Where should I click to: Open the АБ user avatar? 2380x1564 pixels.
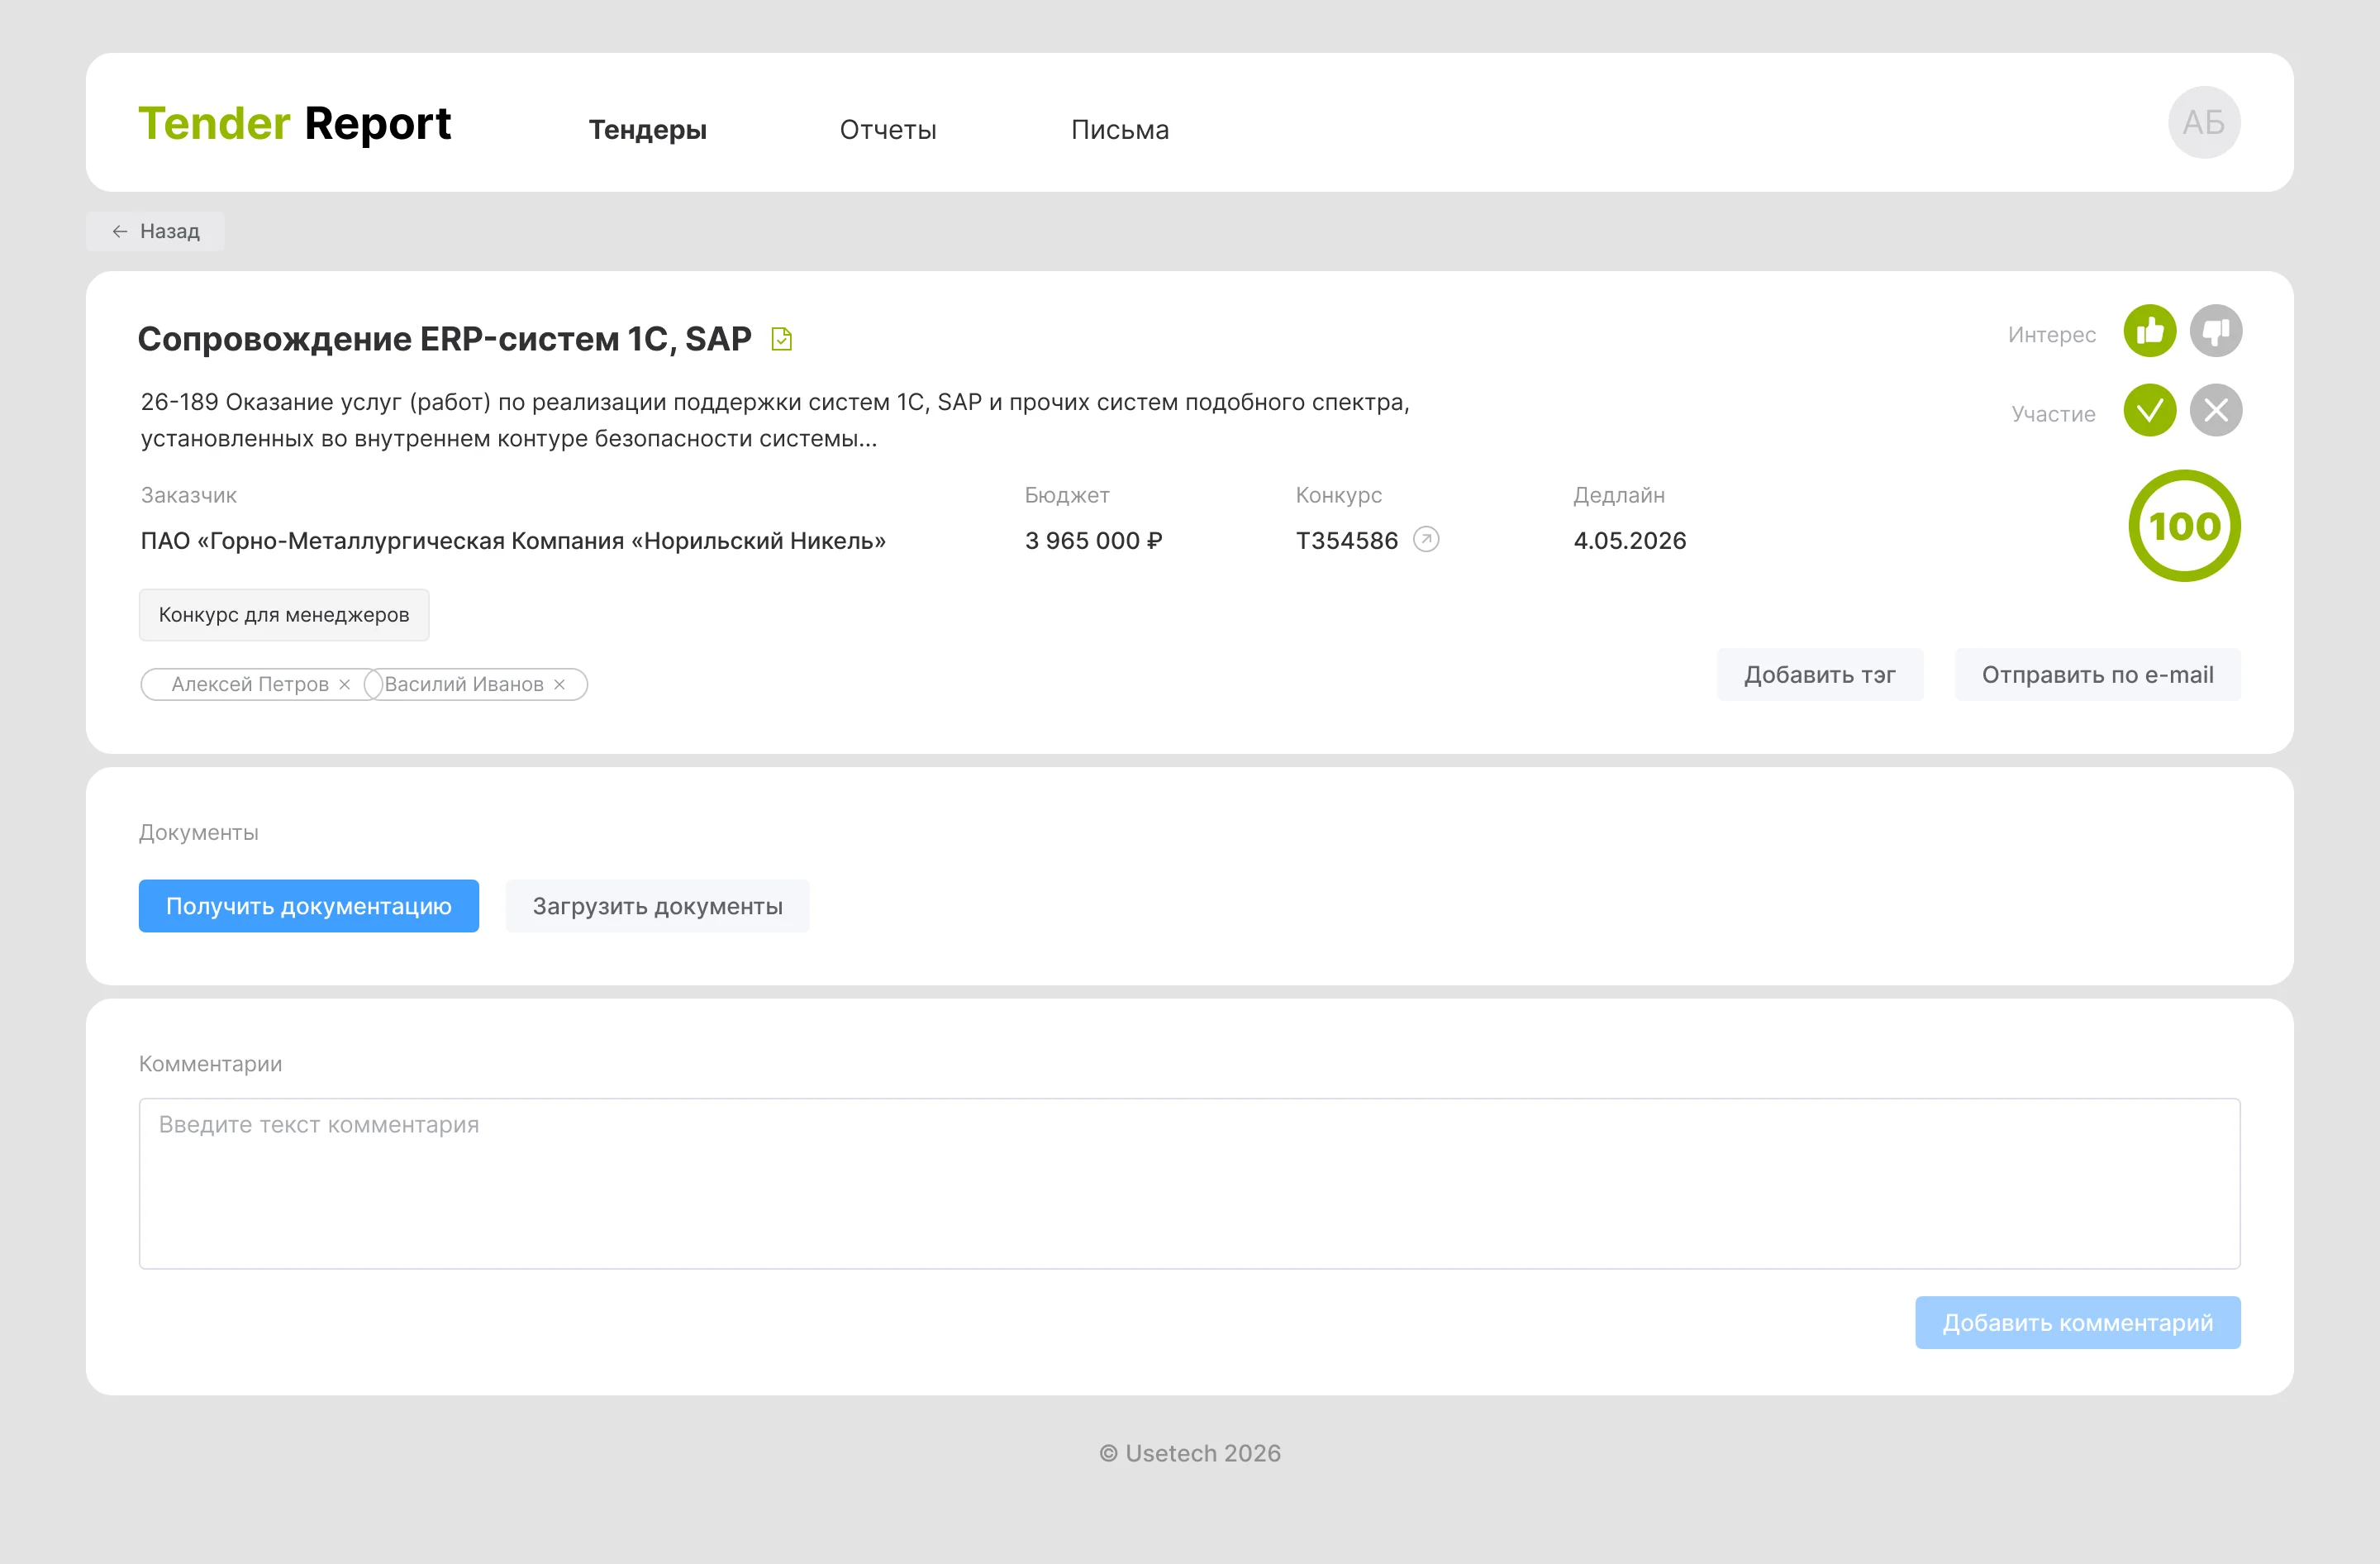click(x=2204, y=122)
